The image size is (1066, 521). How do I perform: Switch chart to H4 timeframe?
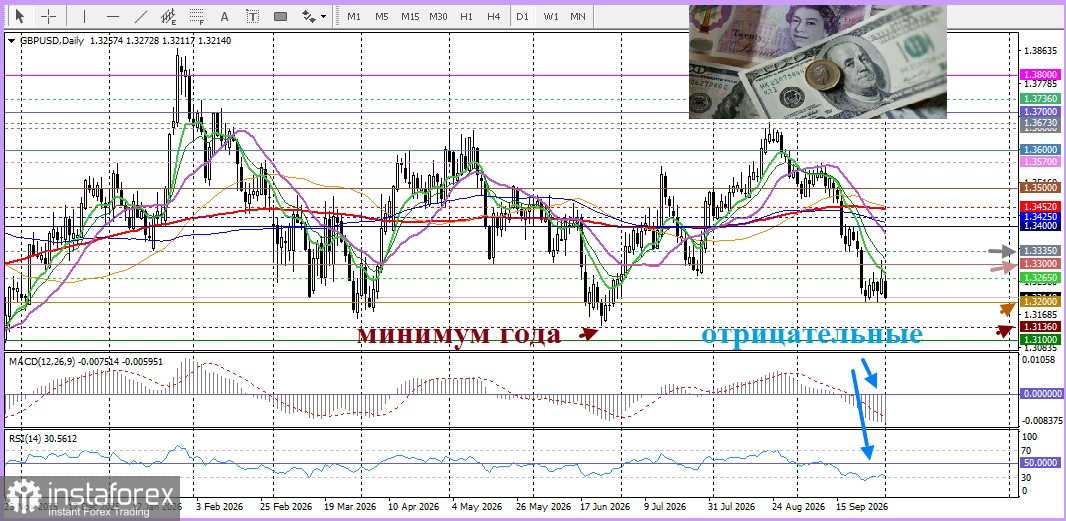[494, 16]
